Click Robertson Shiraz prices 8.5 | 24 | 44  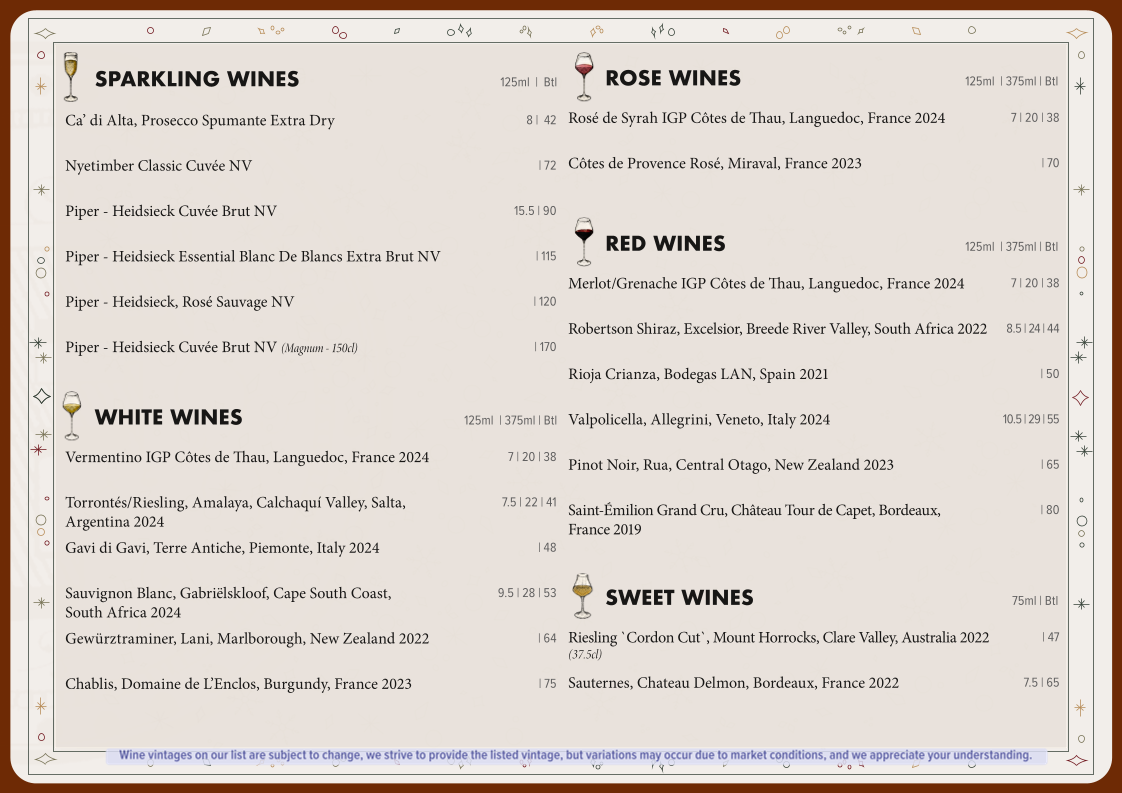point(1033,329)
